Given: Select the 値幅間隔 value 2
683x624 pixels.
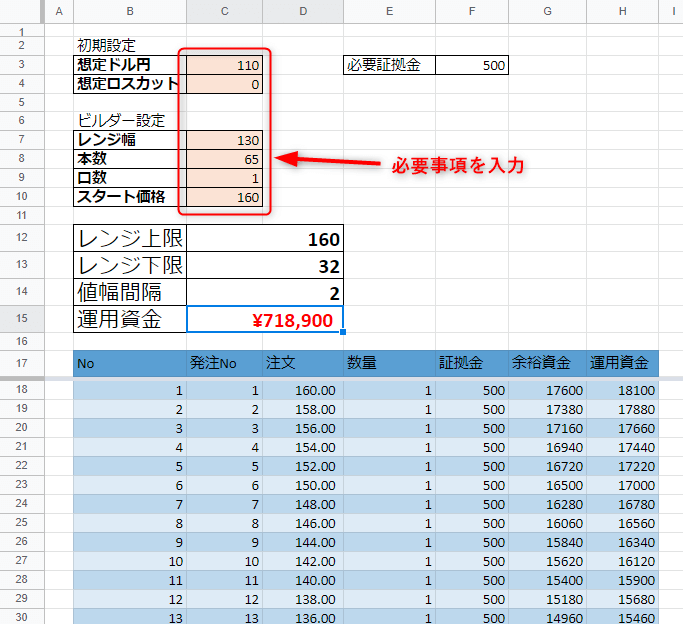Looking at the screenshot, I should (x=265, y=292).
